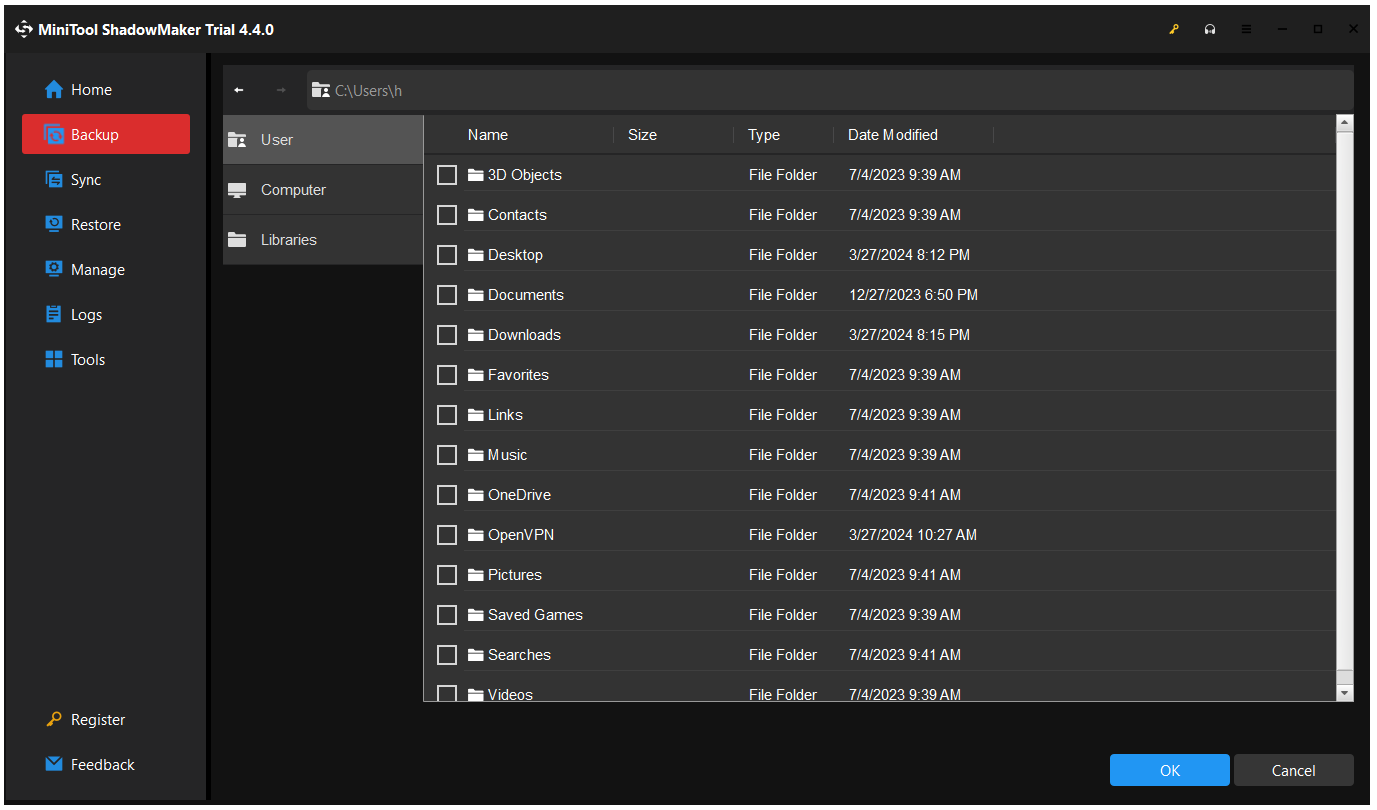Click the back navigation arrow

click(x=239, y=90)
